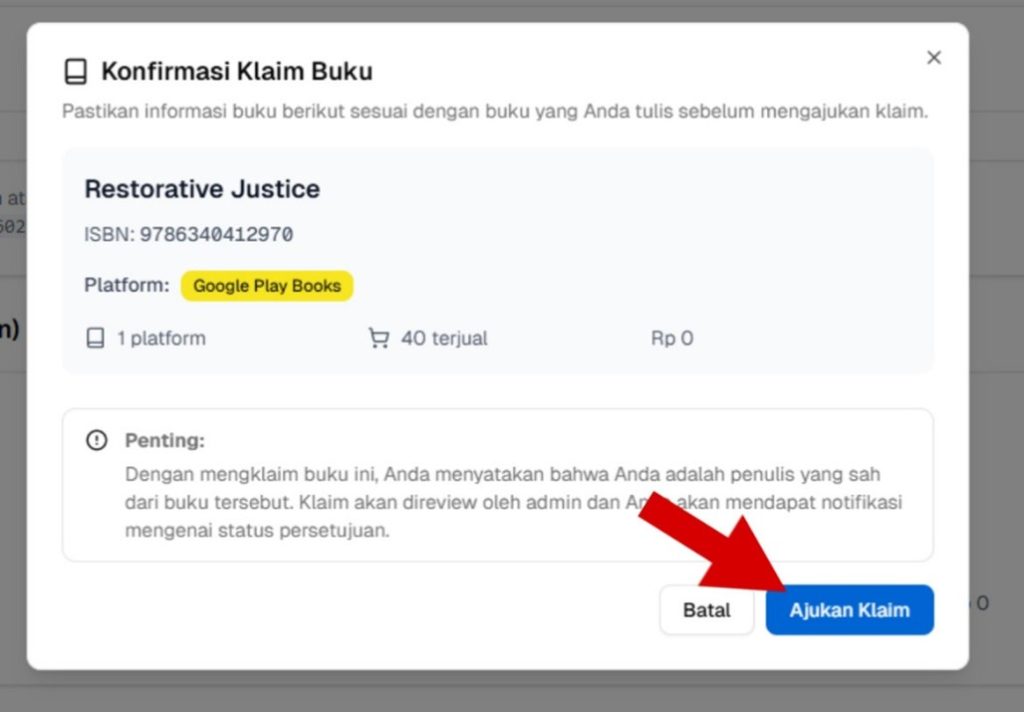Click the alert circle icon beside Penting
The image size is (1024, 712).
(x=96, y=440)
